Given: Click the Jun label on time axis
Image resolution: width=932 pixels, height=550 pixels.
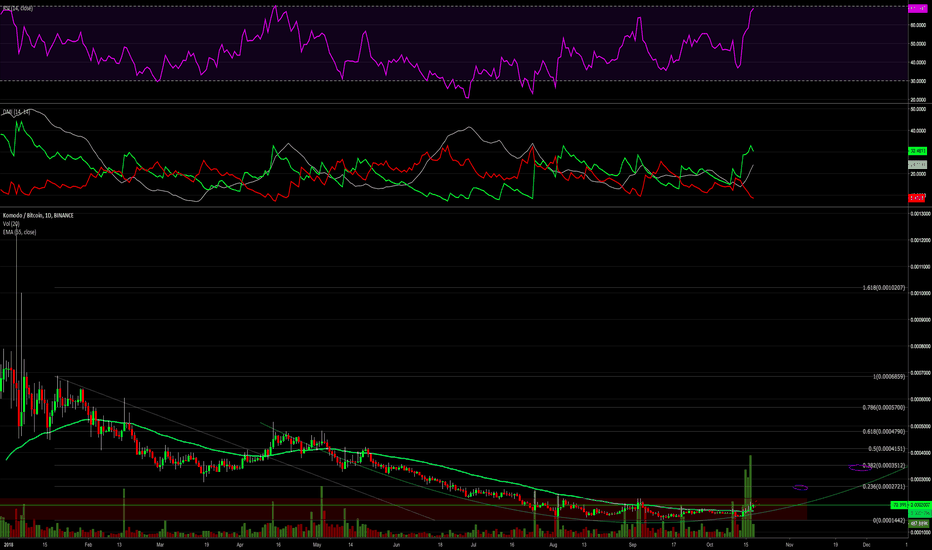Looking at the screenshot, I should (396, 544).
